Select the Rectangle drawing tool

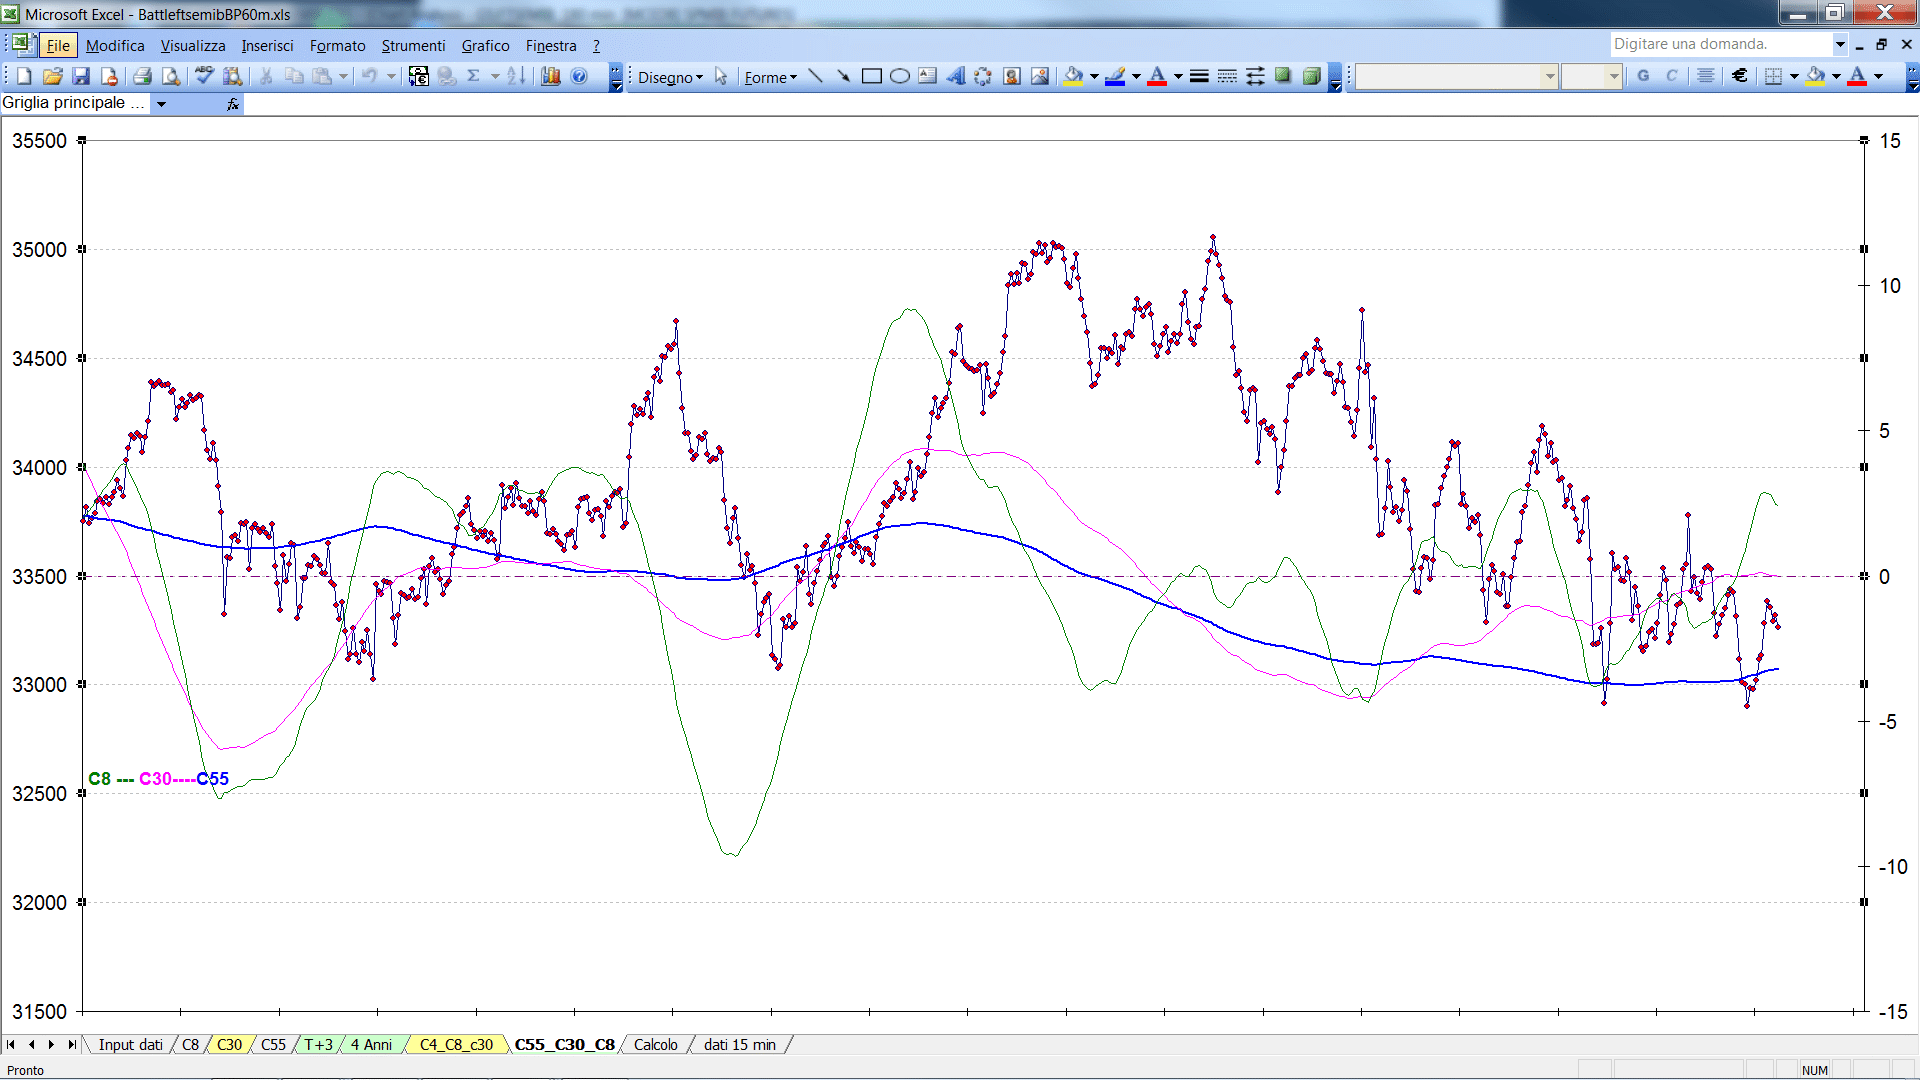[871, 76]
